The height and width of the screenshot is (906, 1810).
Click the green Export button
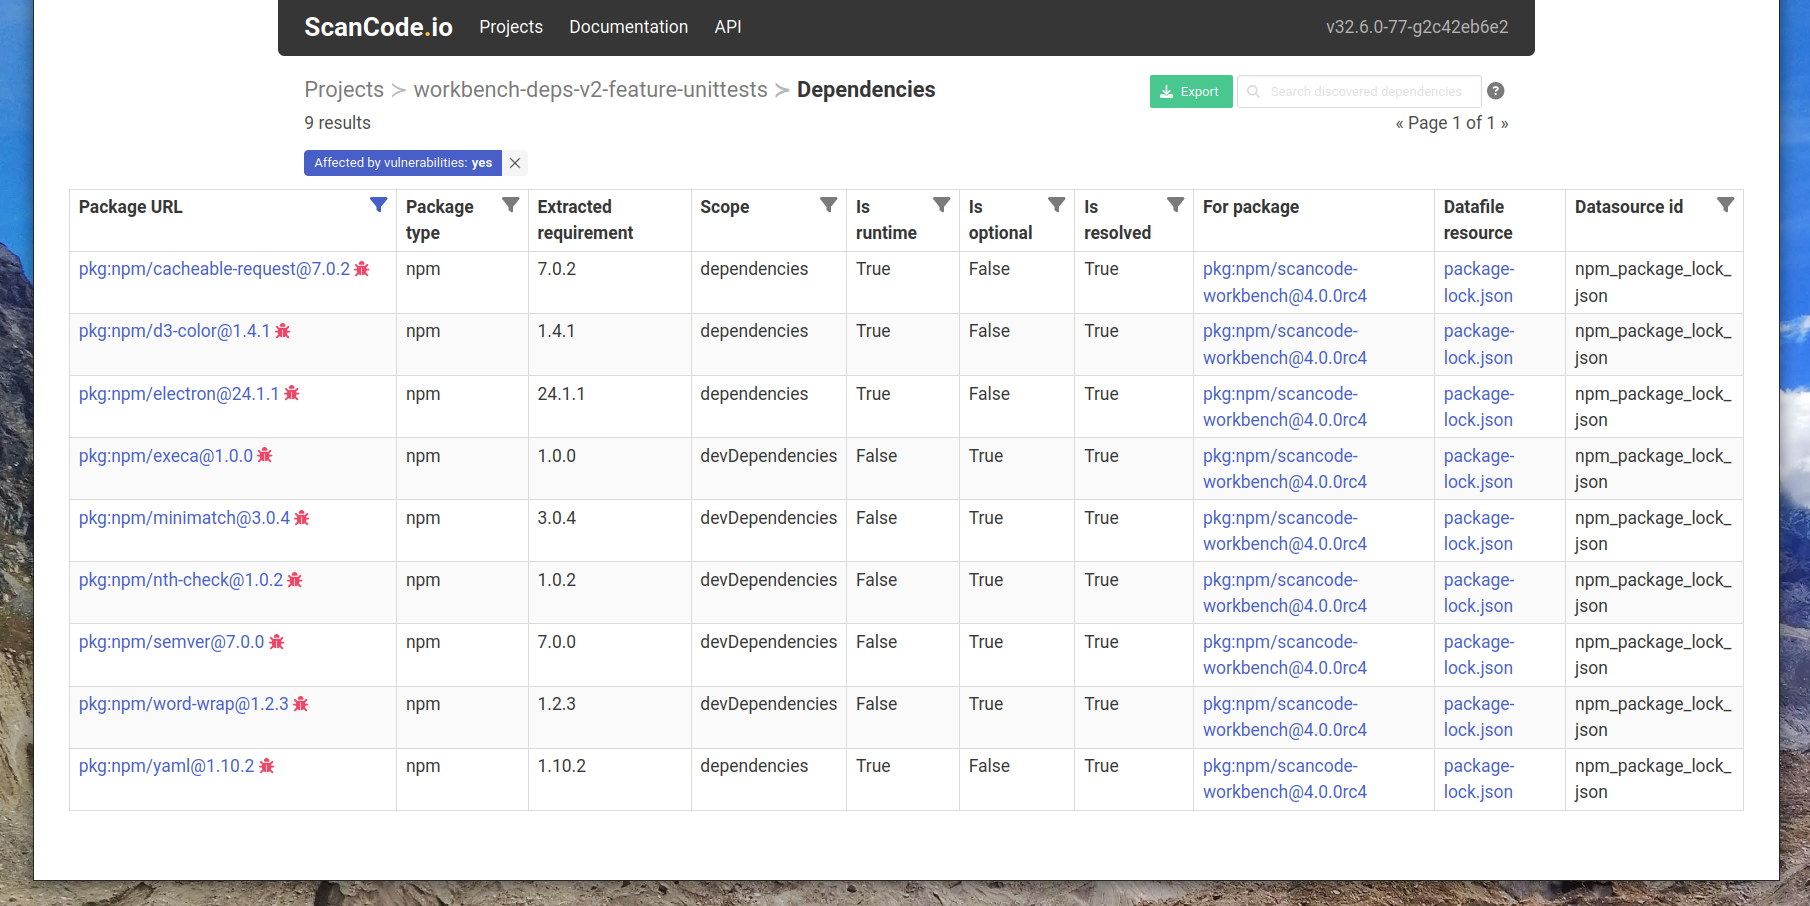click(1190, 91)
